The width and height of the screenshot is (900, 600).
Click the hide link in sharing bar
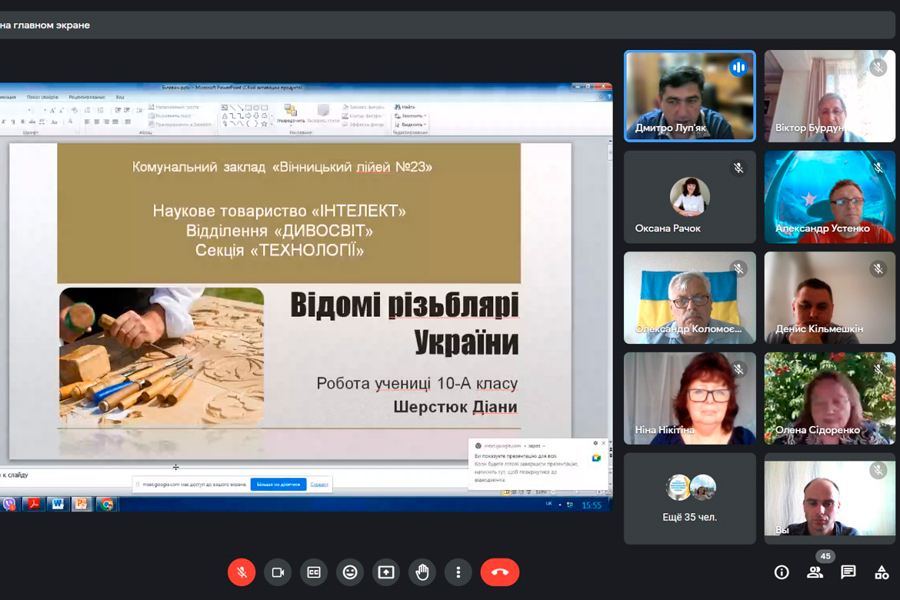(319, 484)
